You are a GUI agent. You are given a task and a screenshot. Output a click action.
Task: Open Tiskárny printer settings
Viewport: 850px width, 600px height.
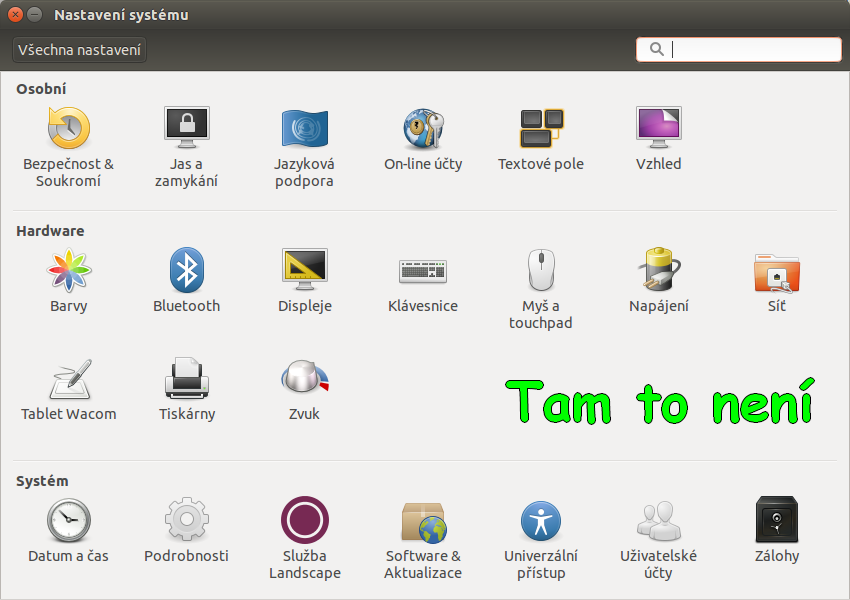click(x=186, y=389)
